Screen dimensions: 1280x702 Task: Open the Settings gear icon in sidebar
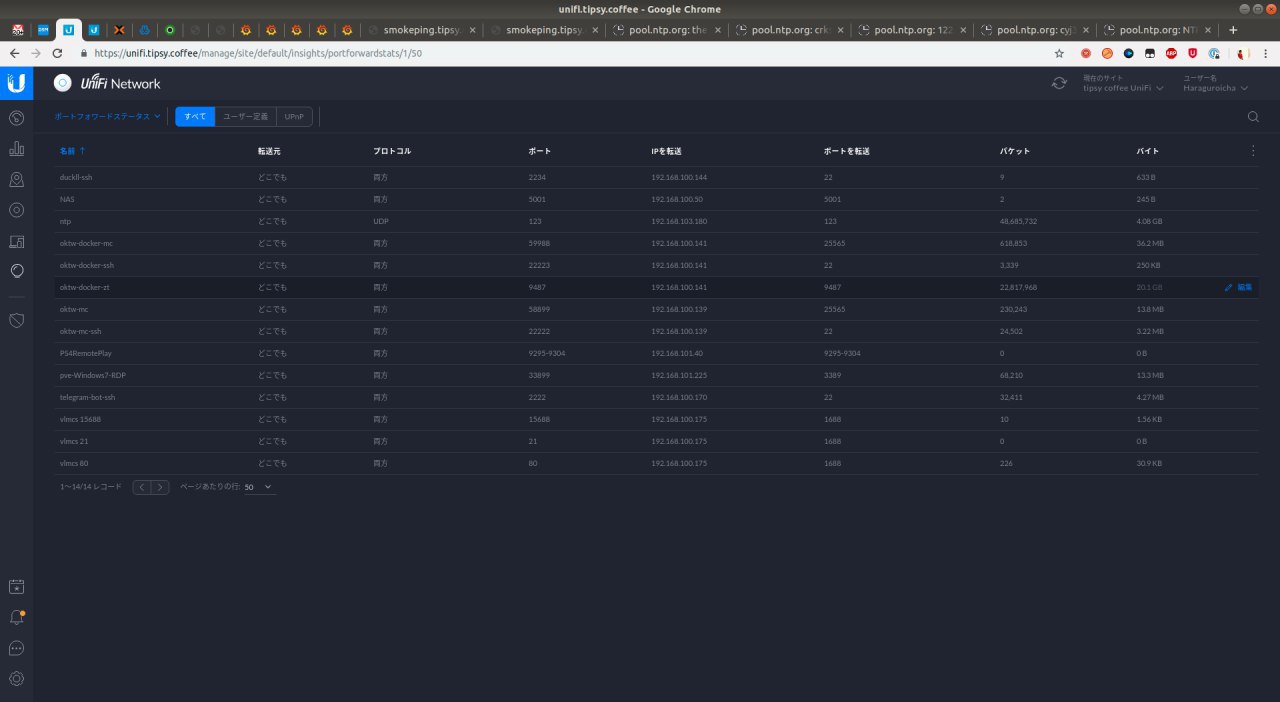point(16,679)
